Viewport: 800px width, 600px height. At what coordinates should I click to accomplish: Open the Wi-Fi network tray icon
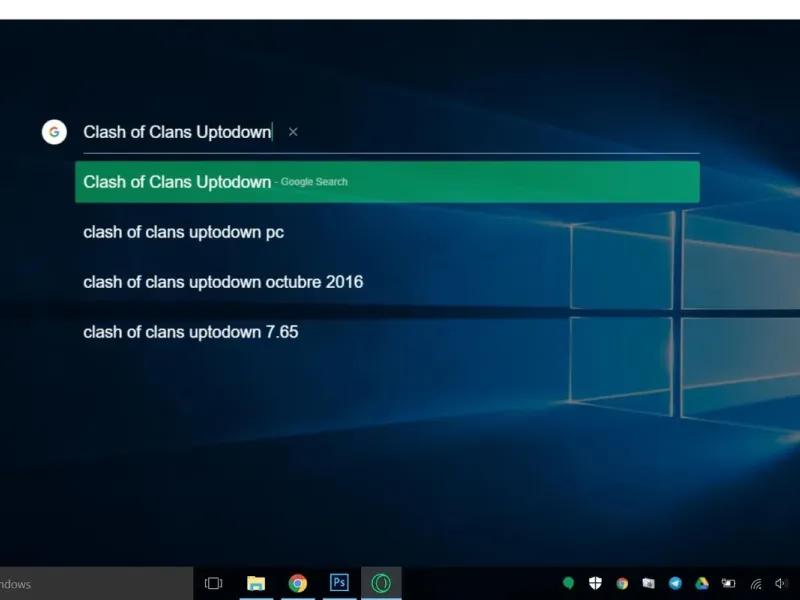(x=756, y=584)
